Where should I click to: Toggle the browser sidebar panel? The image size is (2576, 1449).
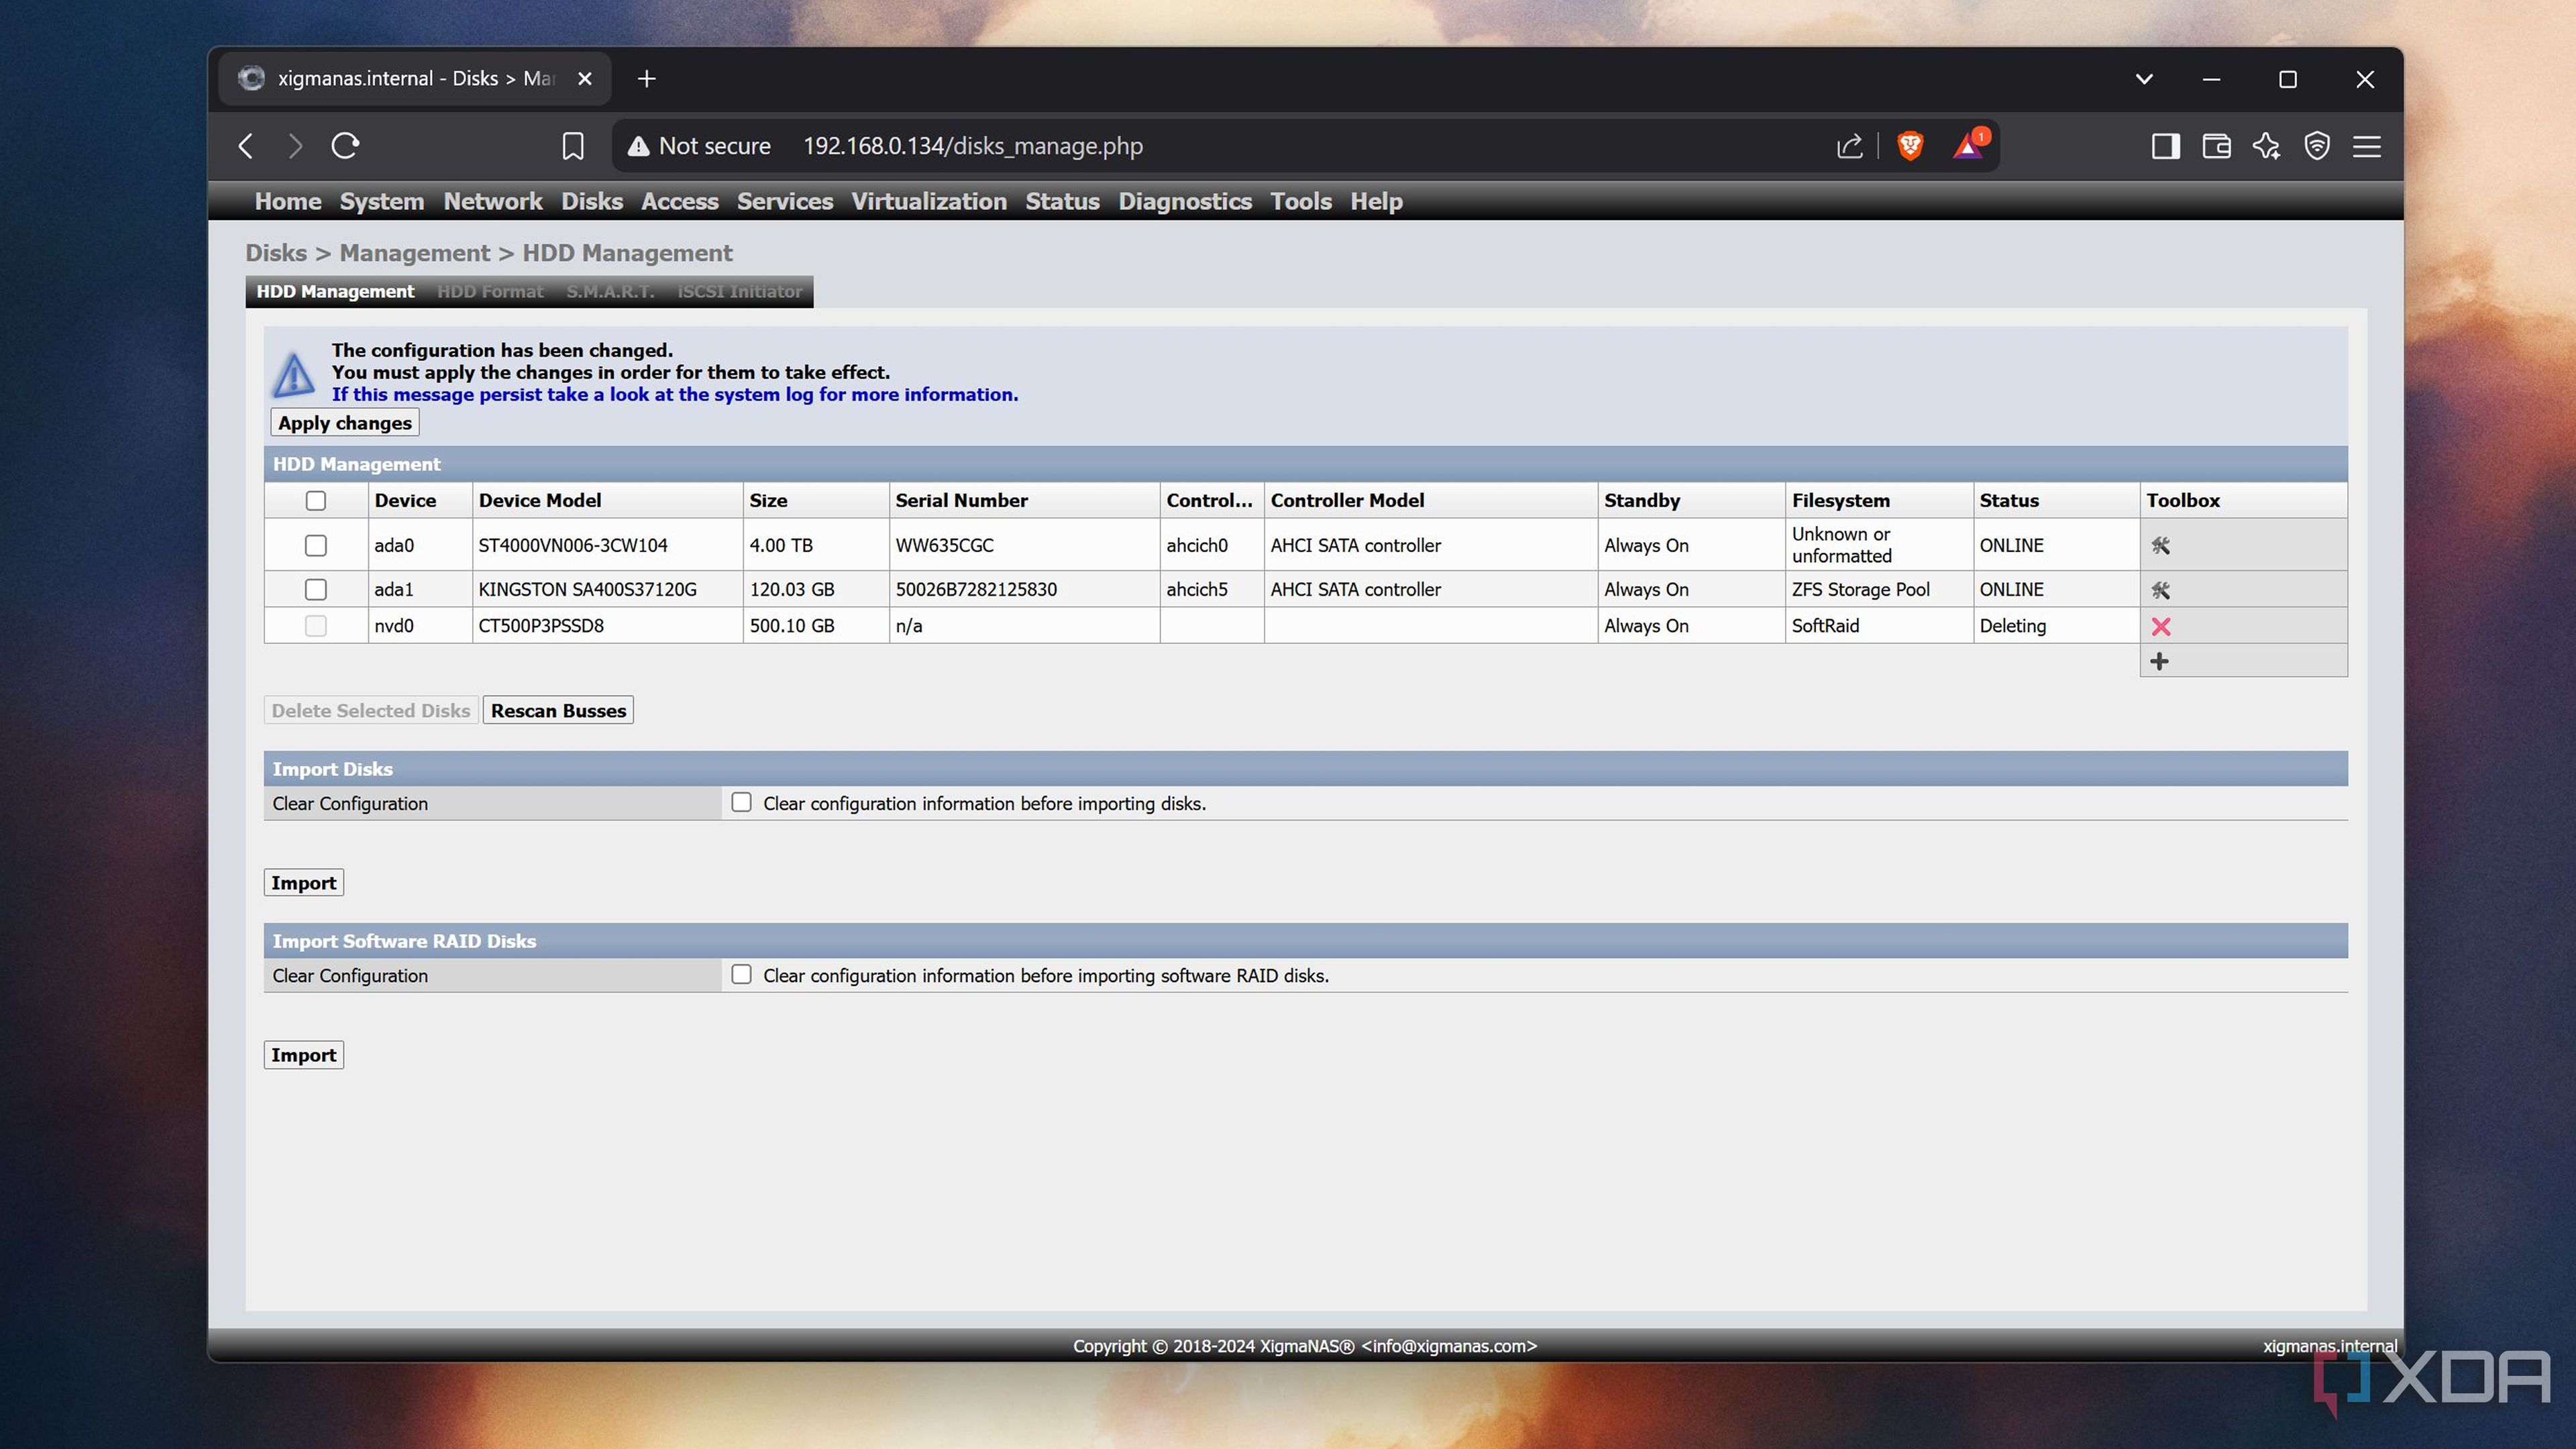(x=2165, y=146)
